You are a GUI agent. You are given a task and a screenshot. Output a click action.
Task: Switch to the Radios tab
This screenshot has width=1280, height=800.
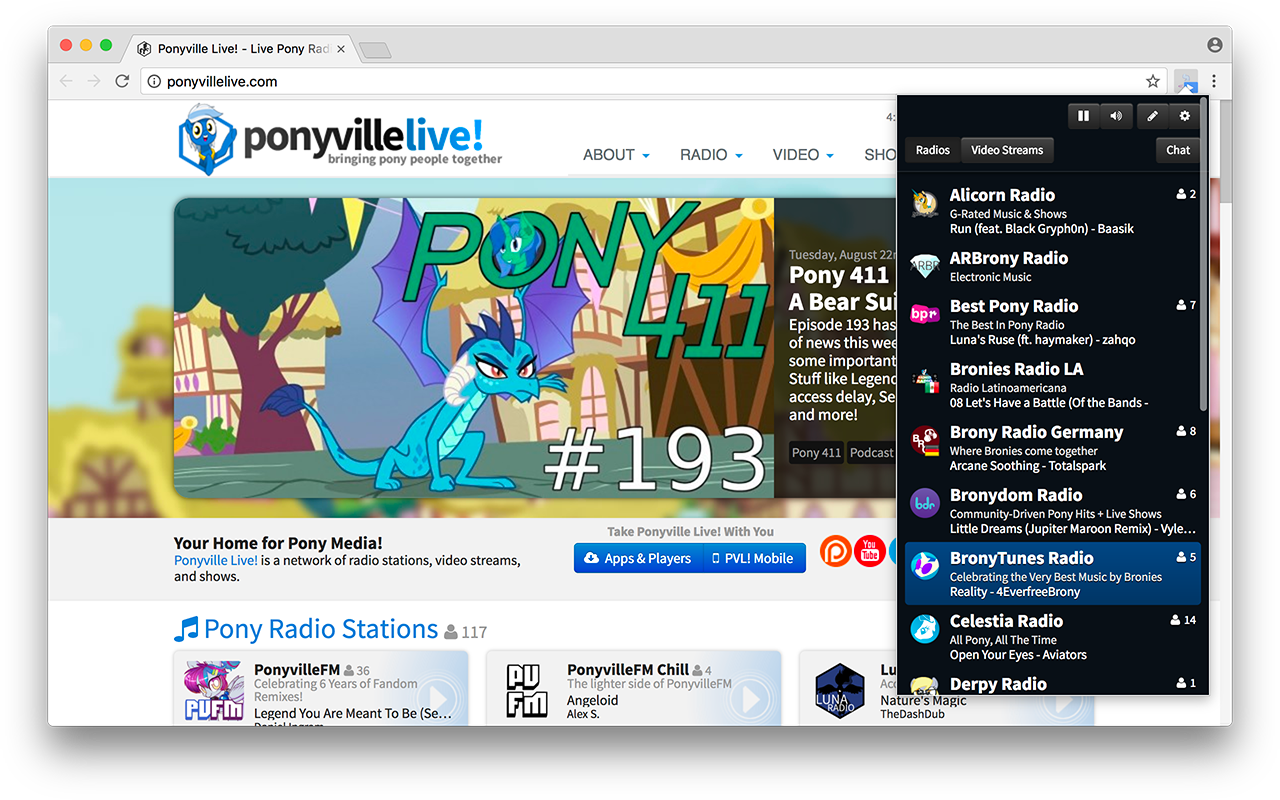click(x=933, y=150)
